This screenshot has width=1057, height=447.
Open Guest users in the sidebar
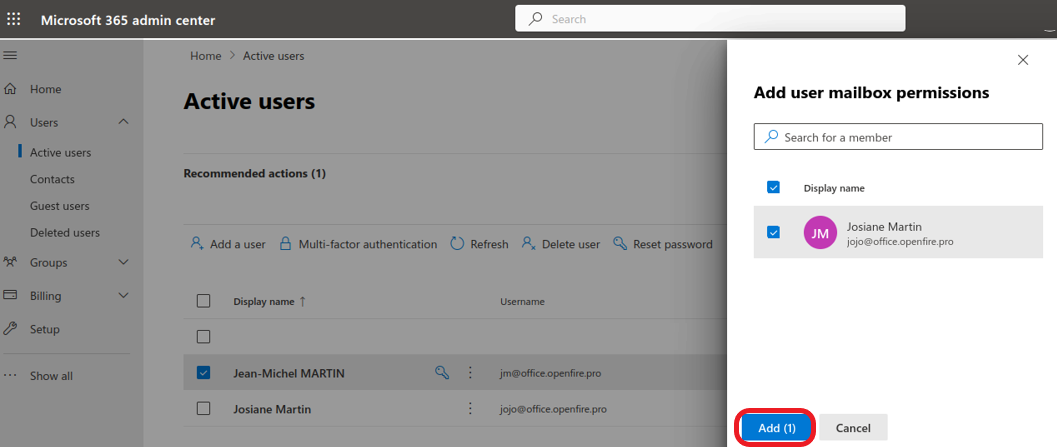point(59,206)
